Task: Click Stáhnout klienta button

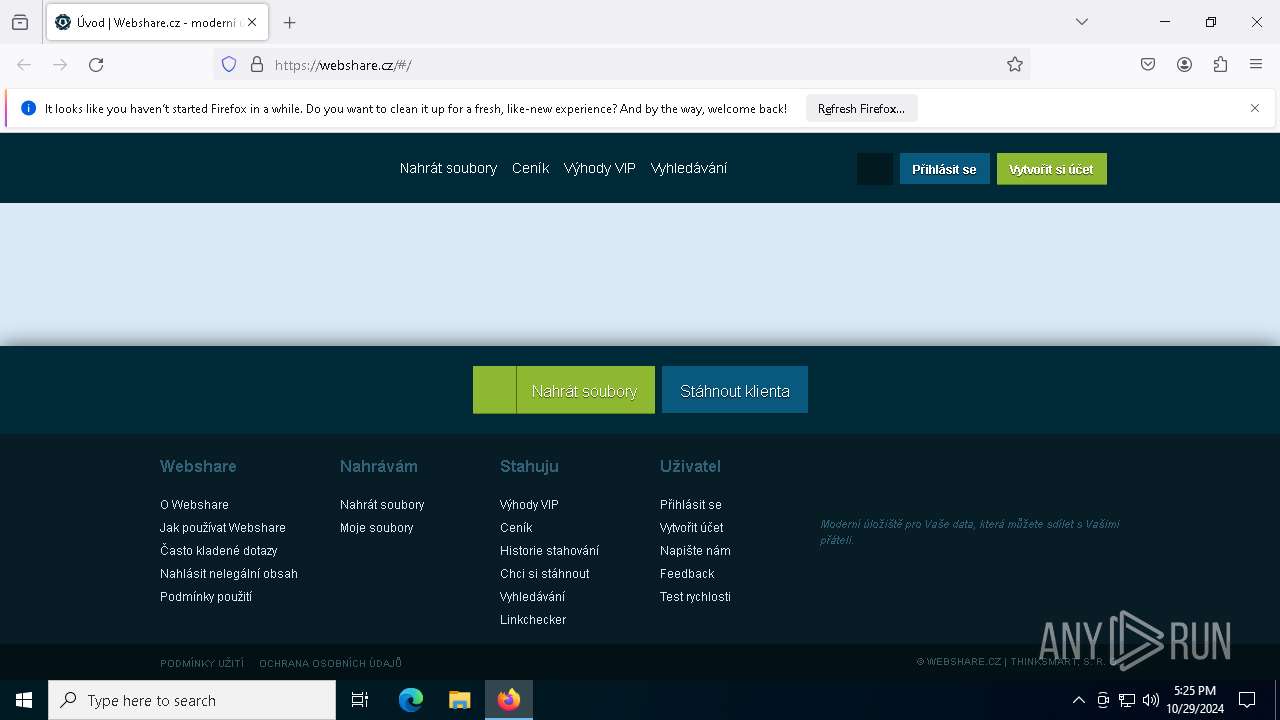Action: pos(735,390)
